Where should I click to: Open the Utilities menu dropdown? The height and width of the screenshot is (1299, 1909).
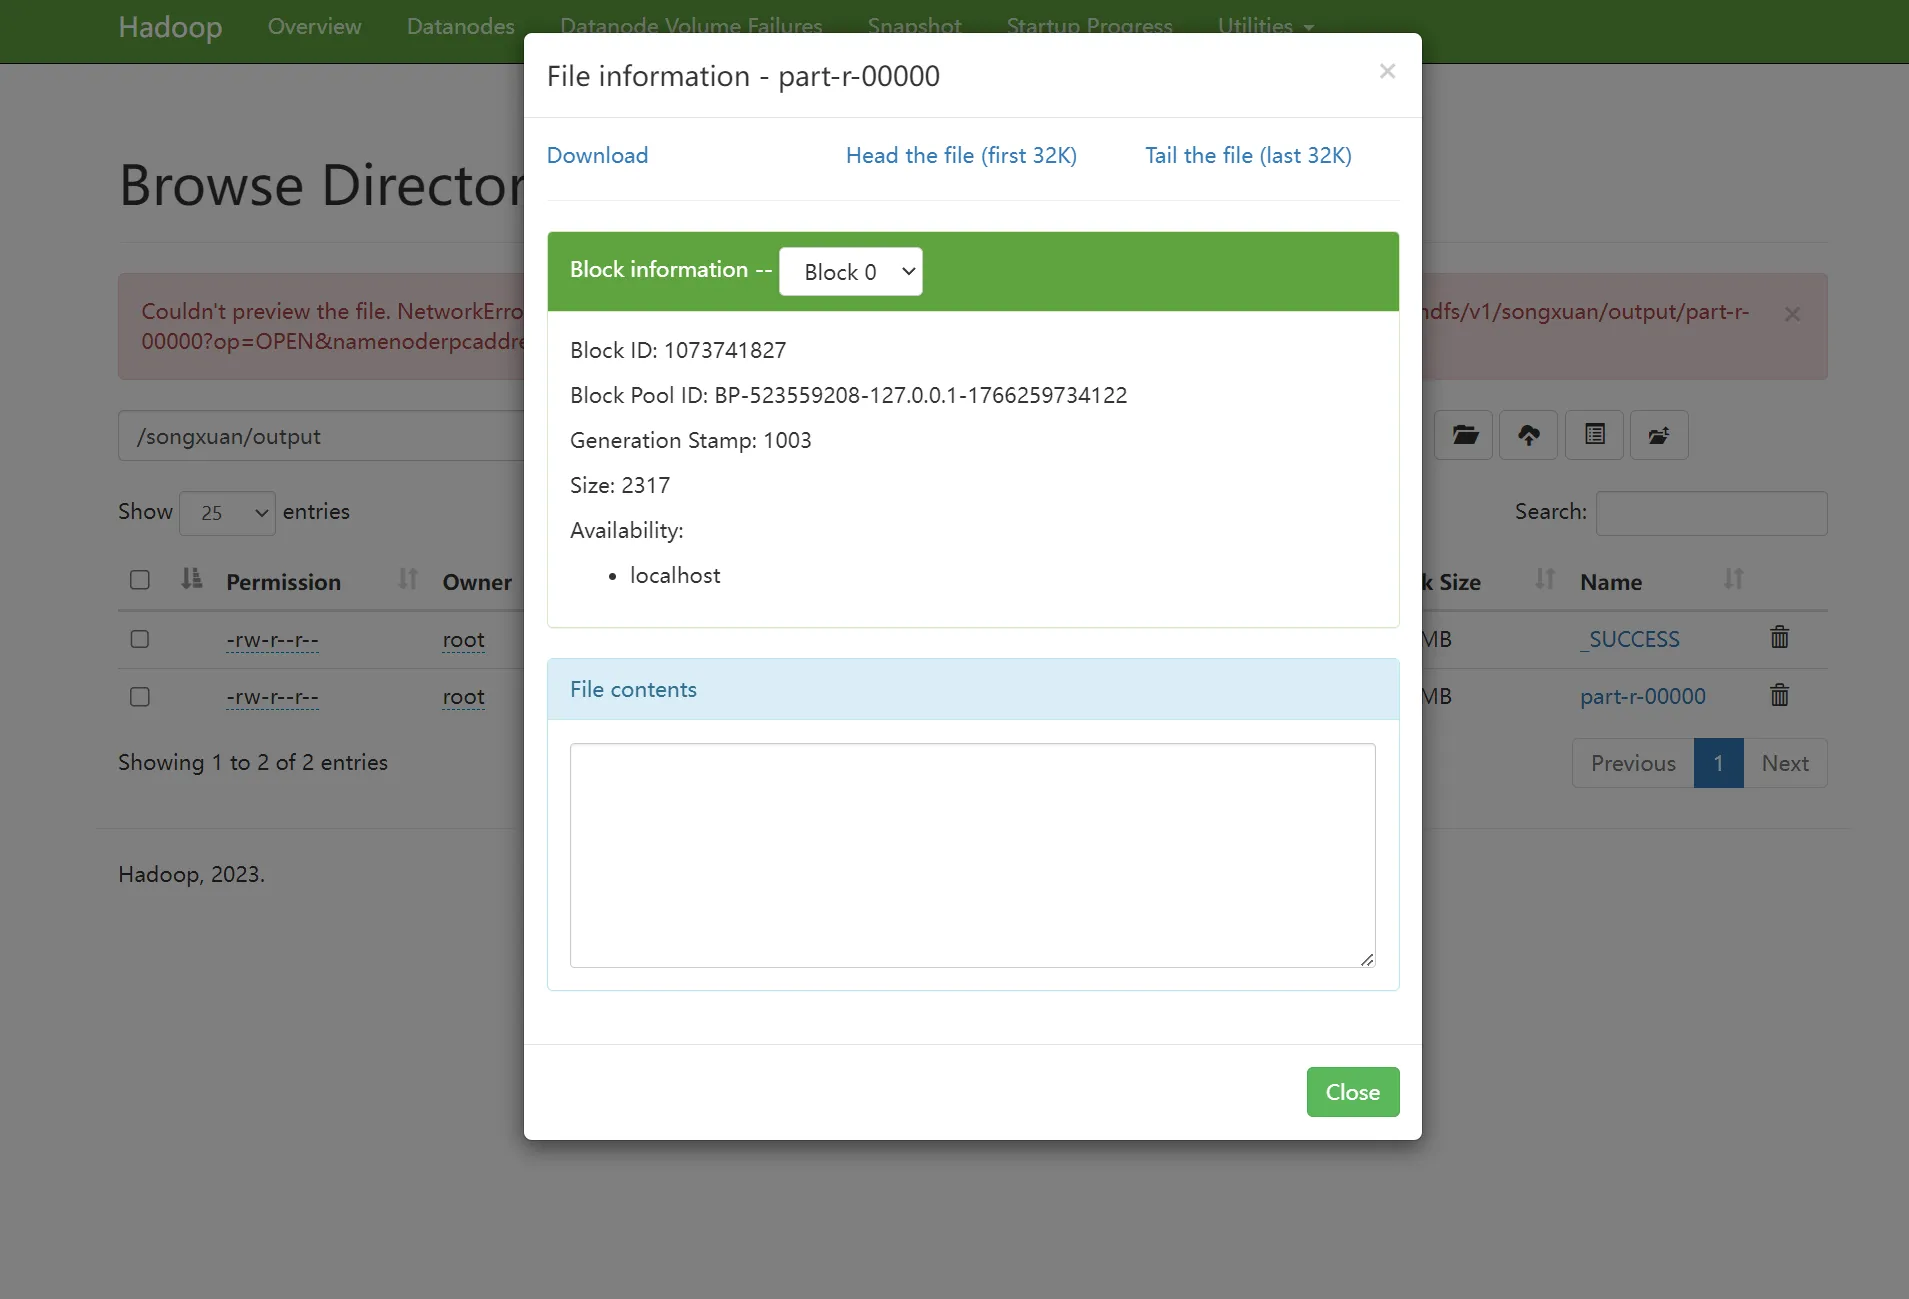(x=1265, y=26)
